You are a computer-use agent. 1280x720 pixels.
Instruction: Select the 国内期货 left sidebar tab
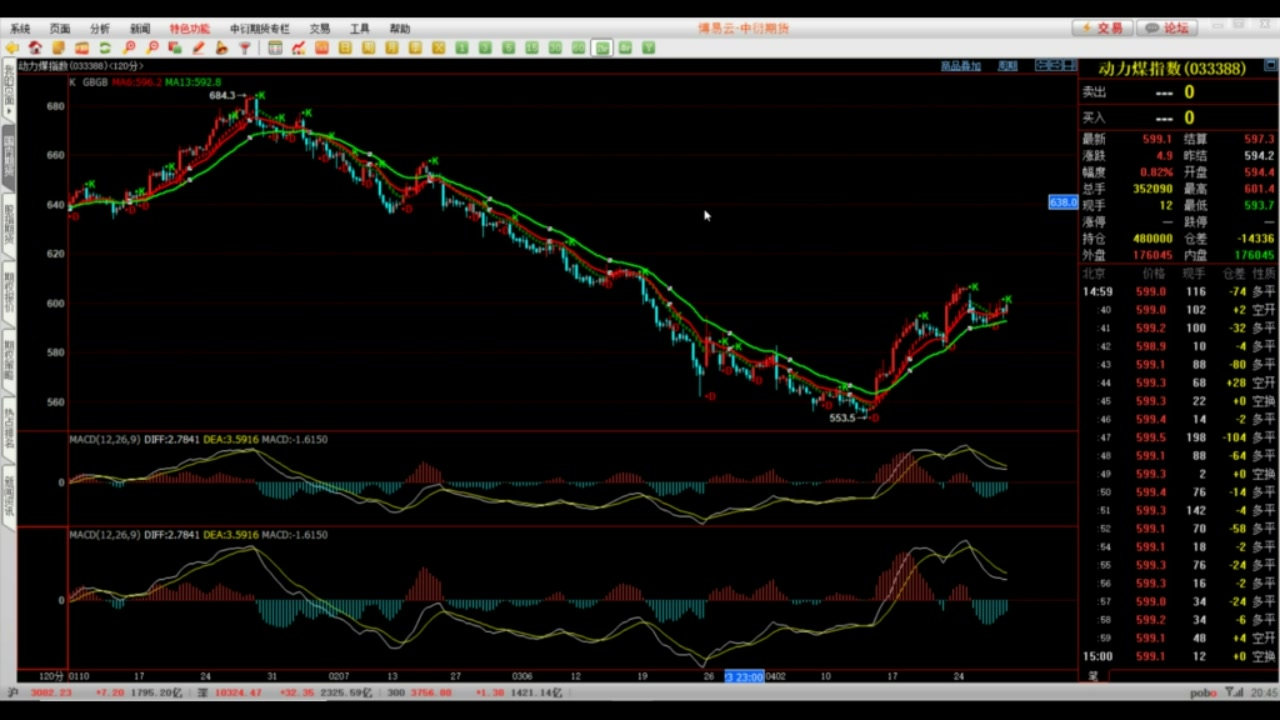click(x=8, y=158)
